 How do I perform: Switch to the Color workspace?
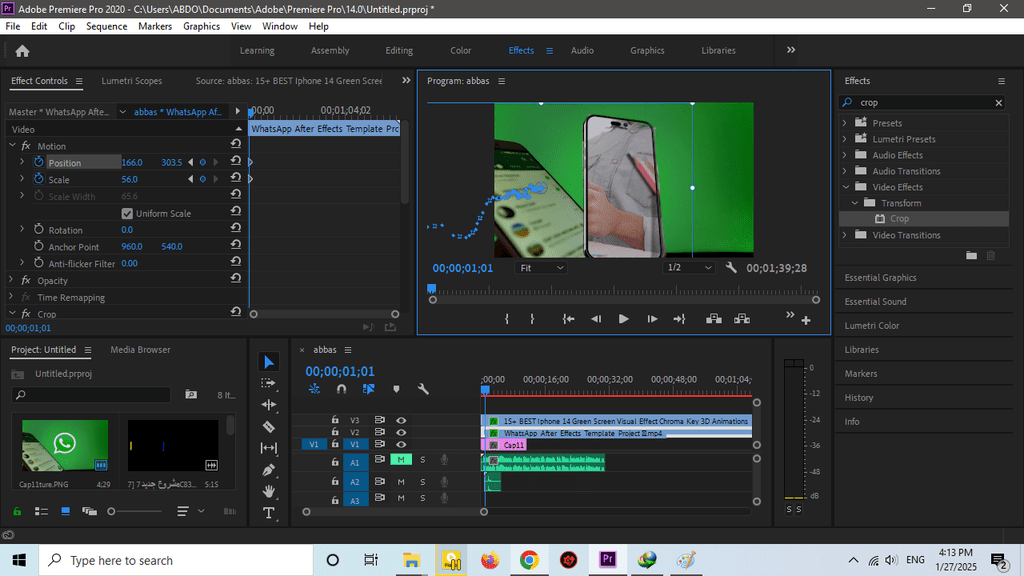point(460,50)
